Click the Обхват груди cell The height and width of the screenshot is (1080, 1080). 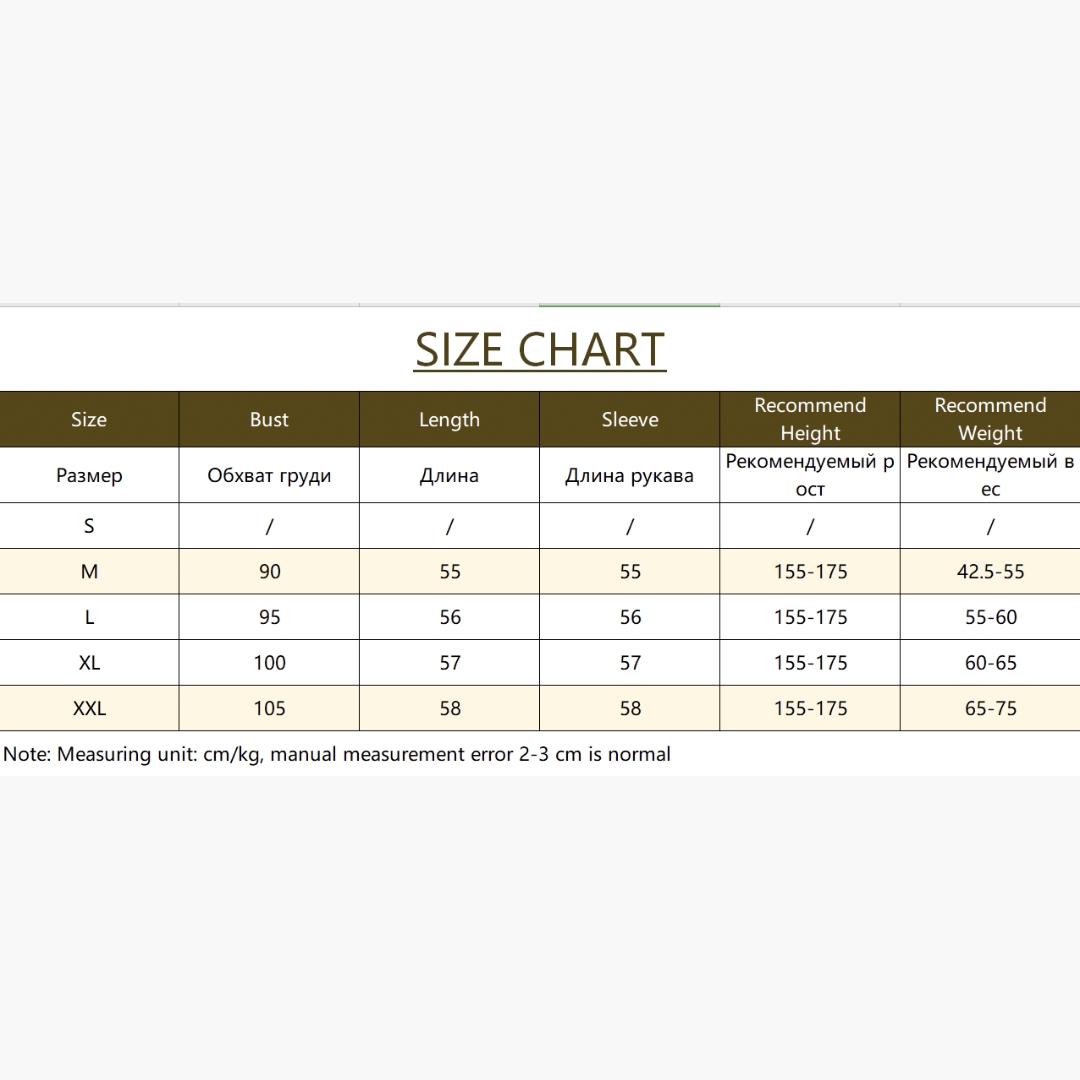[x=269, y=475]
